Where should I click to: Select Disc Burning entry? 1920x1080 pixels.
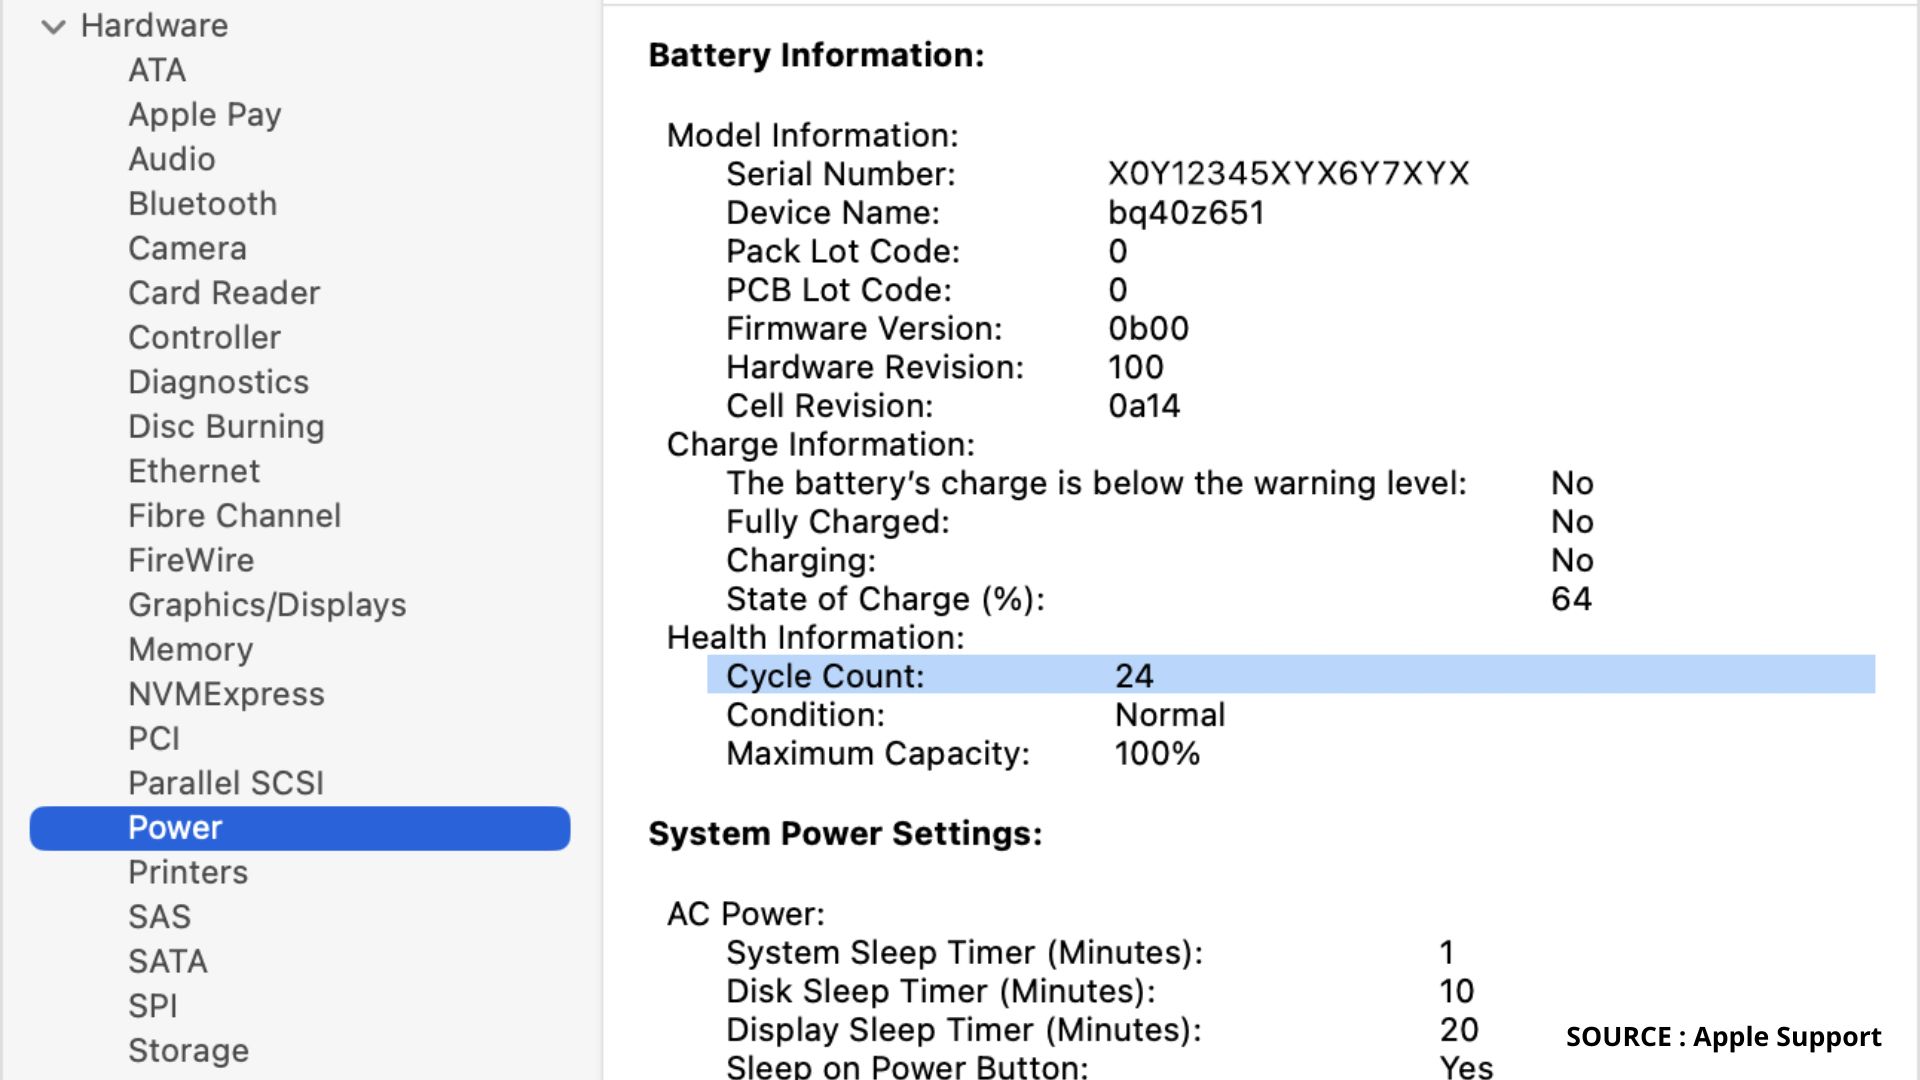(226, 426)
